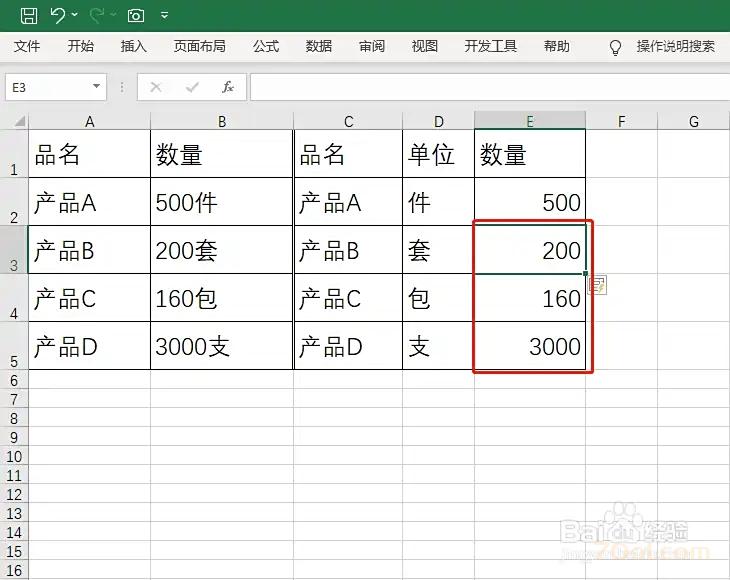Click the Cancel X icon in formula bar
Viewport: 730px width, 580px height.
(156, 87)
